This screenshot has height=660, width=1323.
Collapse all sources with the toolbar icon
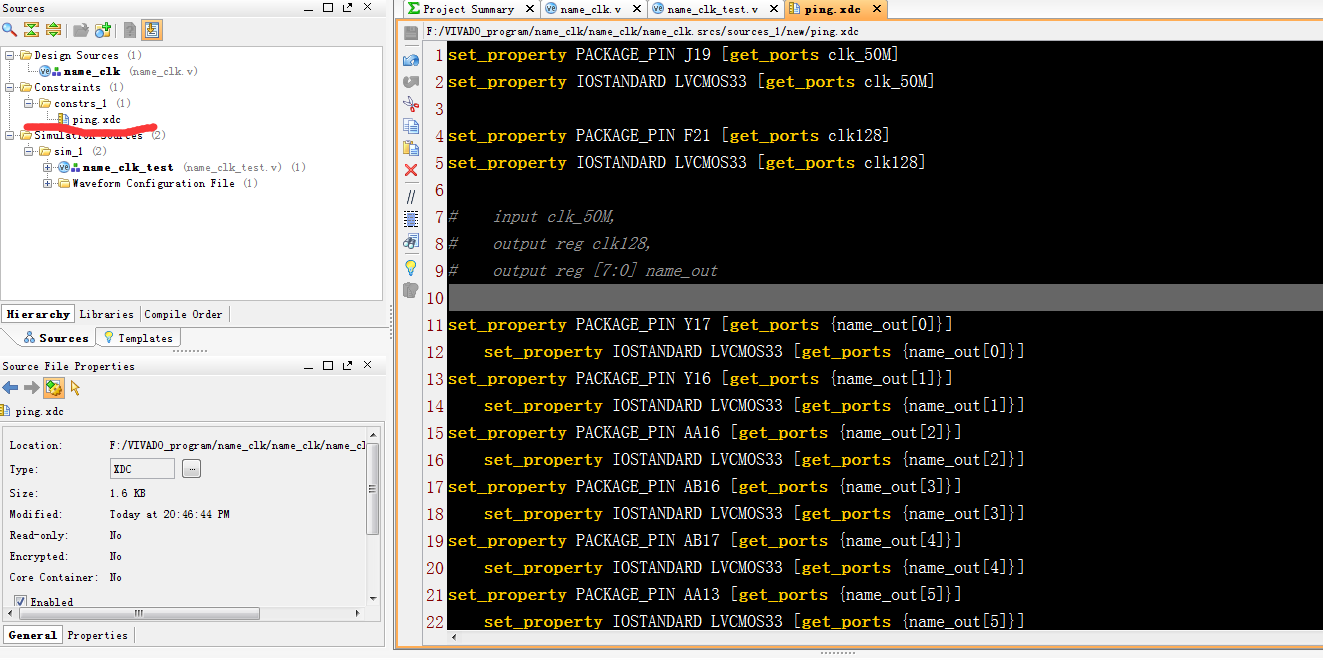coord(32,30)
